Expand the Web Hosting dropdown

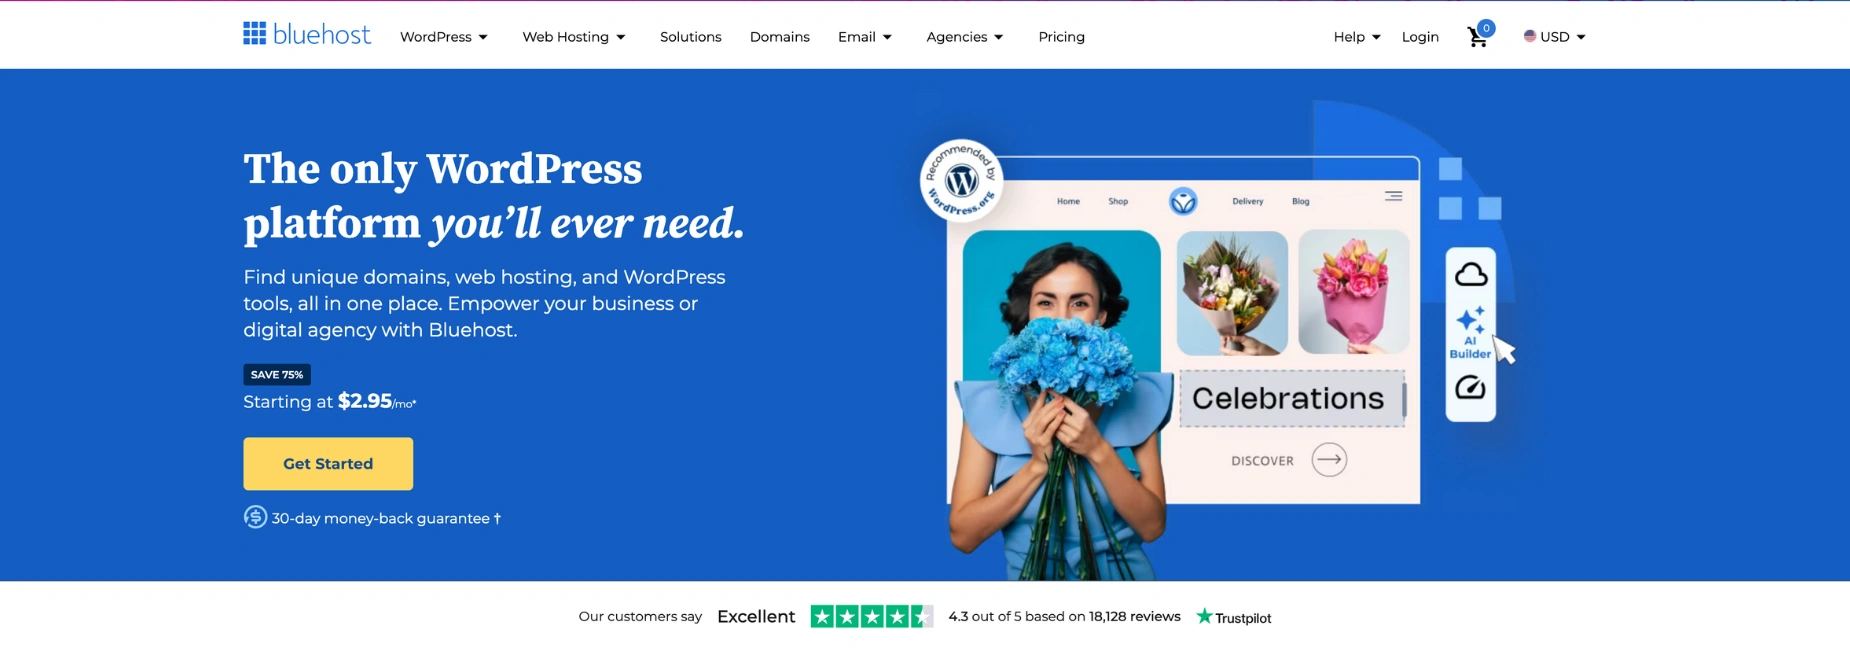click(574, 37)
